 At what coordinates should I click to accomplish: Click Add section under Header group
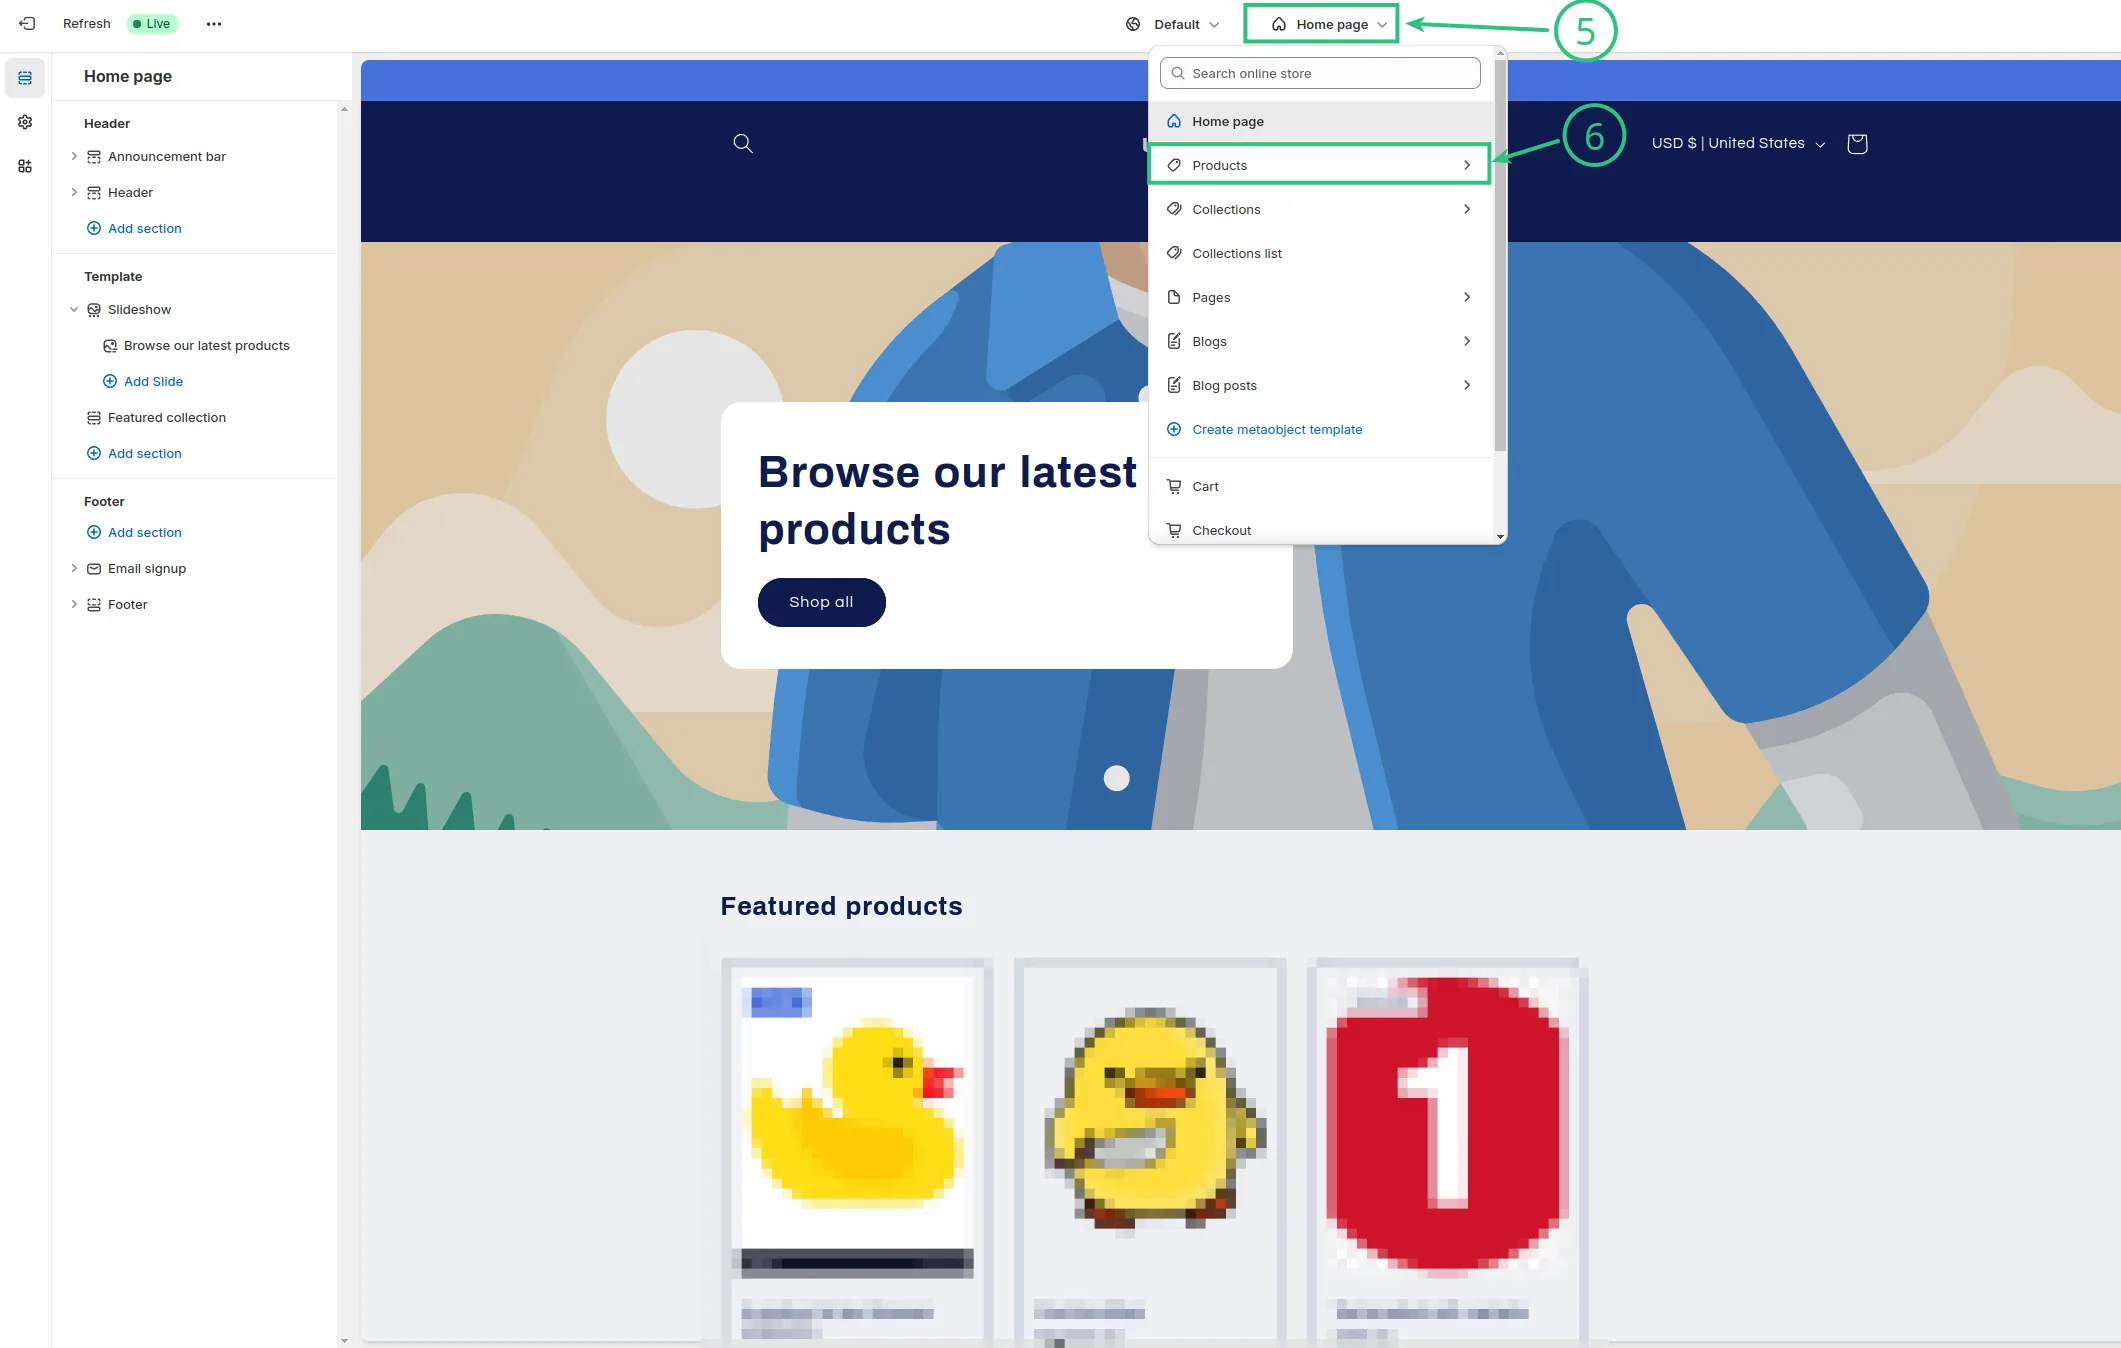point(134,229)
